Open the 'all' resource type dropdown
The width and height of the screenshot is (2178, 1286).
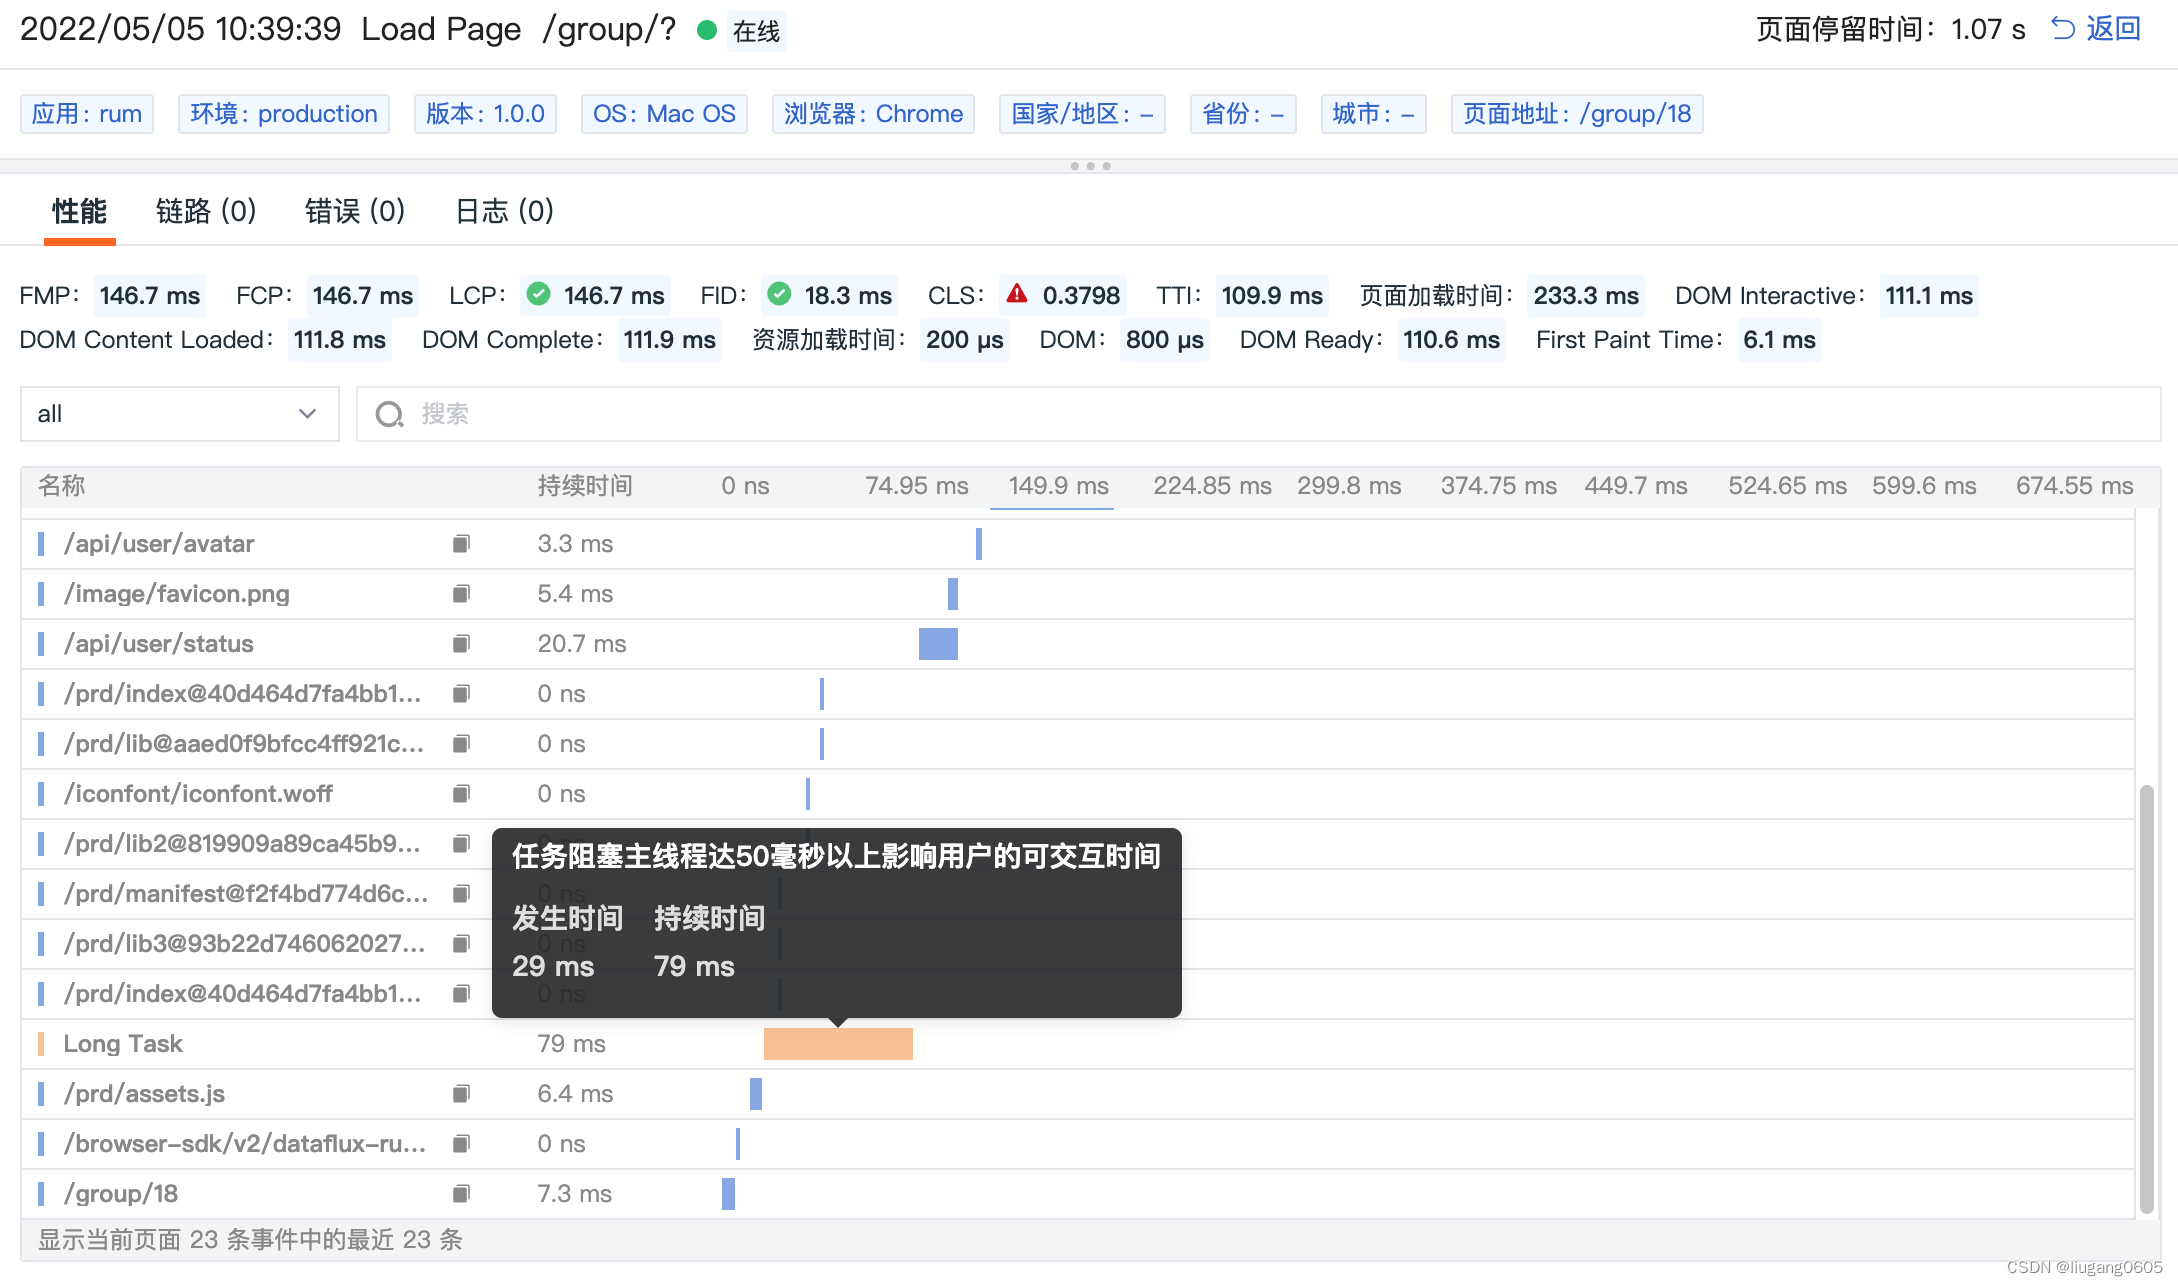180,414
